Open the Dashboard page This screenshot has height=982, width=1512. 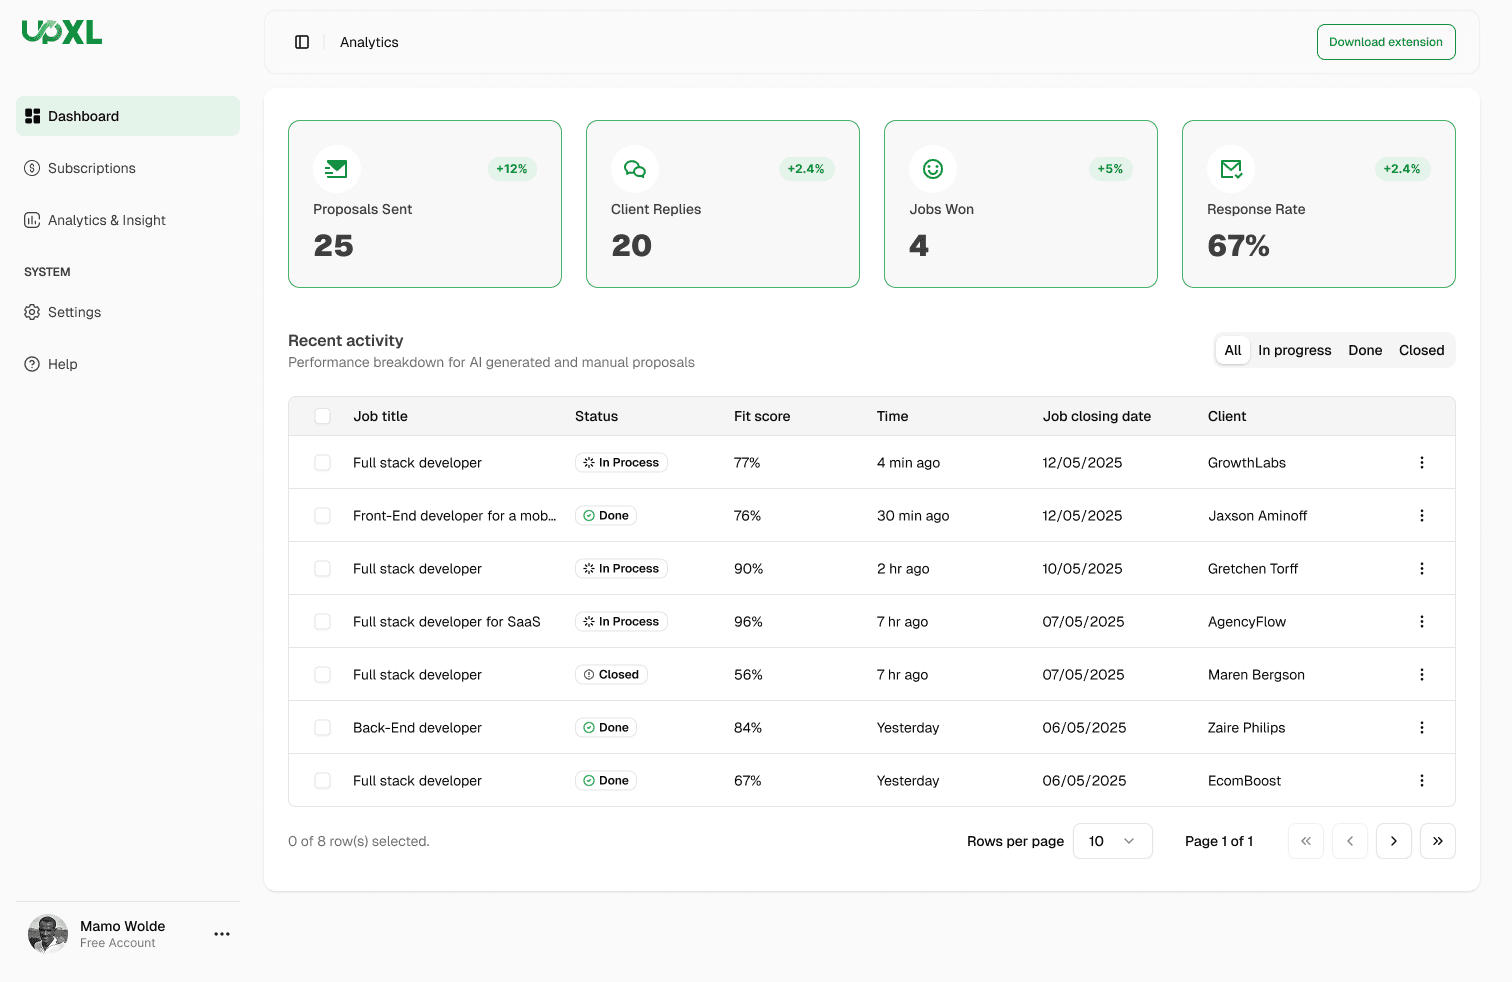click(x=128, y=116)
